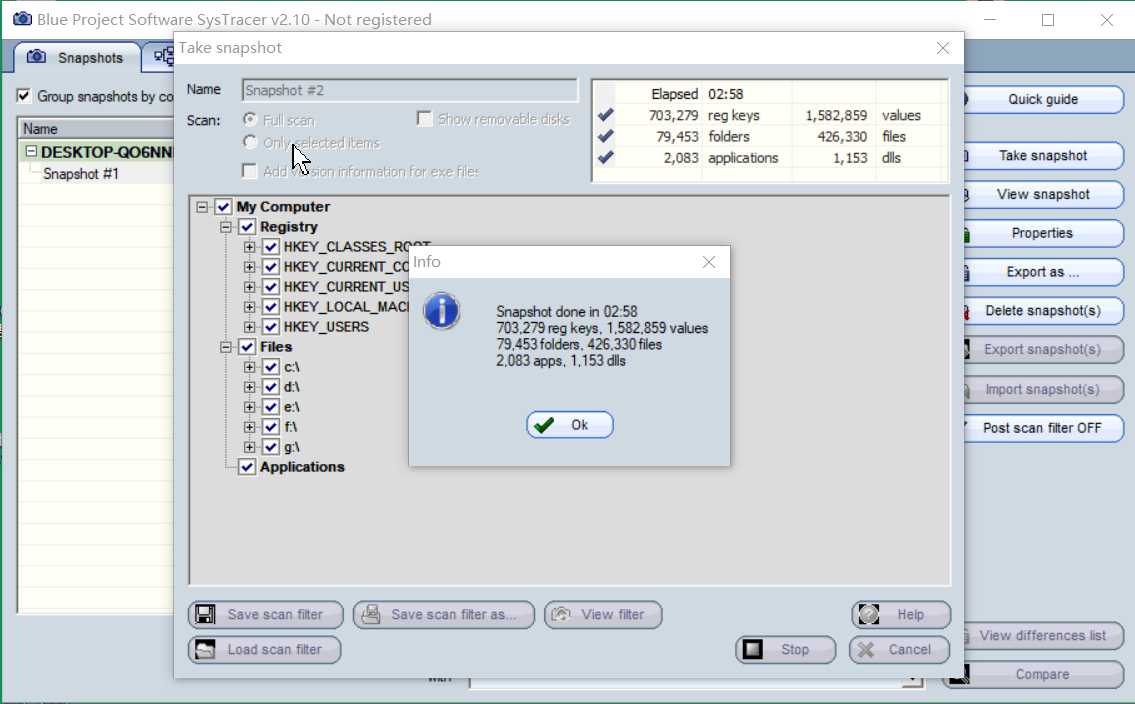Click the green checkmark on the Ok button
1135x704 pixels.
click(544, 425)
